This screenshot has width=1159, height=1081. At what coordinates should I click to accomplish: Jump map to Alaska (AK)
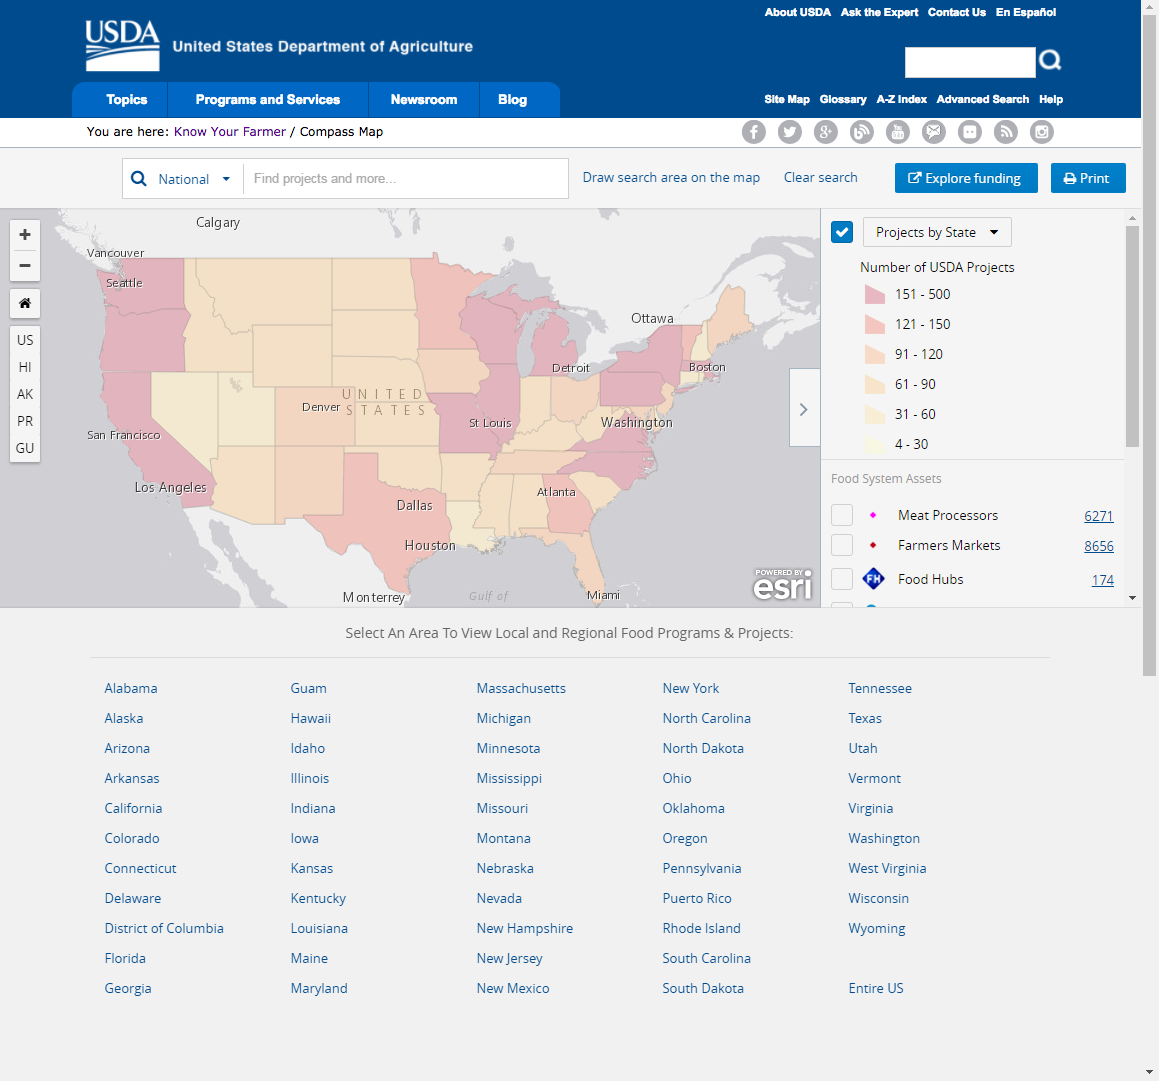click(25, 394)
